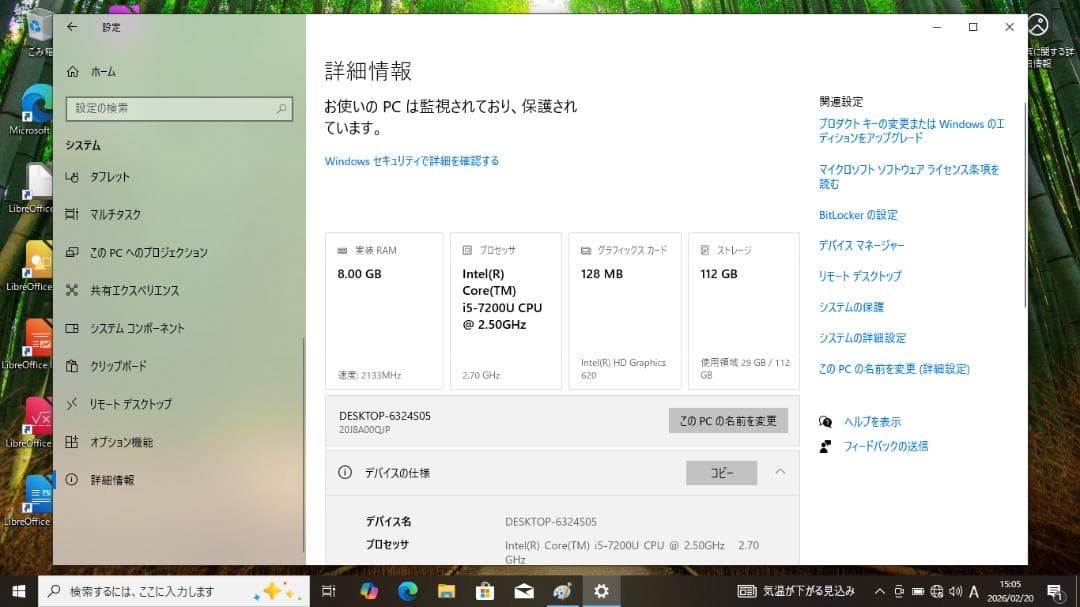The height and width of the screenshot is (607, 1080).
Task: Click the Shared experiences sidebar icon
Action: [x=72, y=290]
